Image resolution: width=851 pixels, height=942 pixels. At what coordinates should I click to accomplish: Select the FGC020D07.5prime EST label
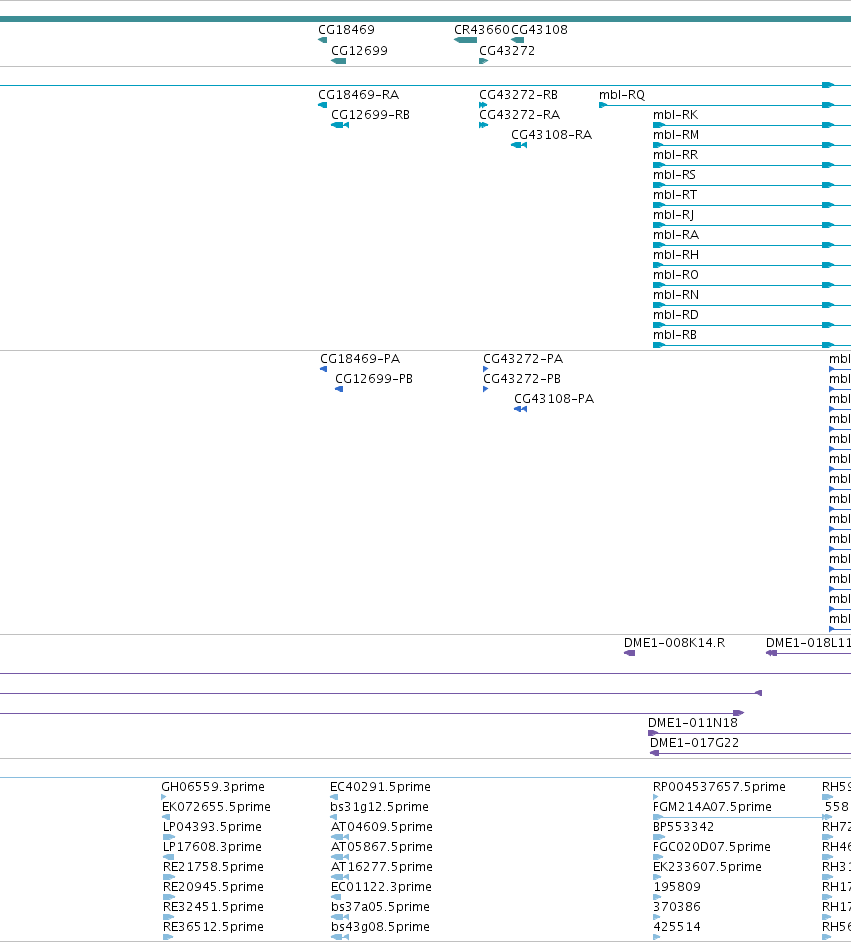click(712, 846)
